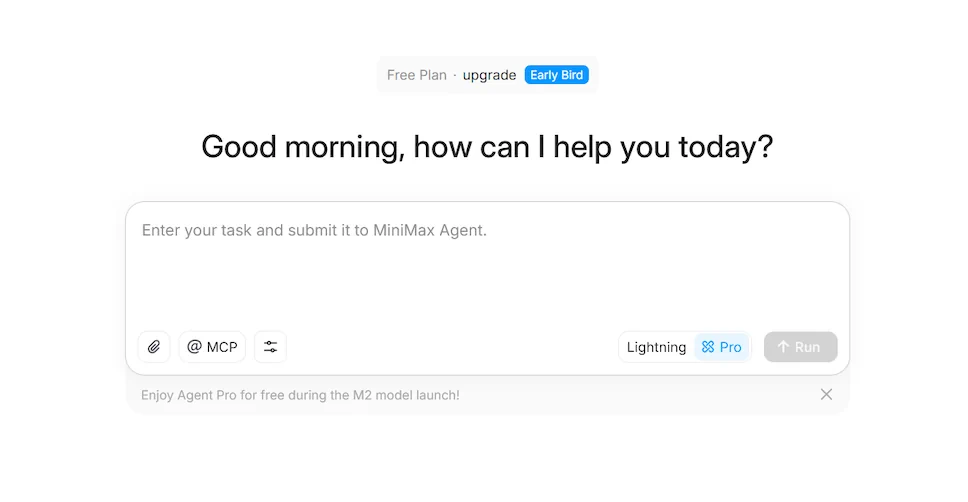Click the upgrade link

(x=489, y=75)
